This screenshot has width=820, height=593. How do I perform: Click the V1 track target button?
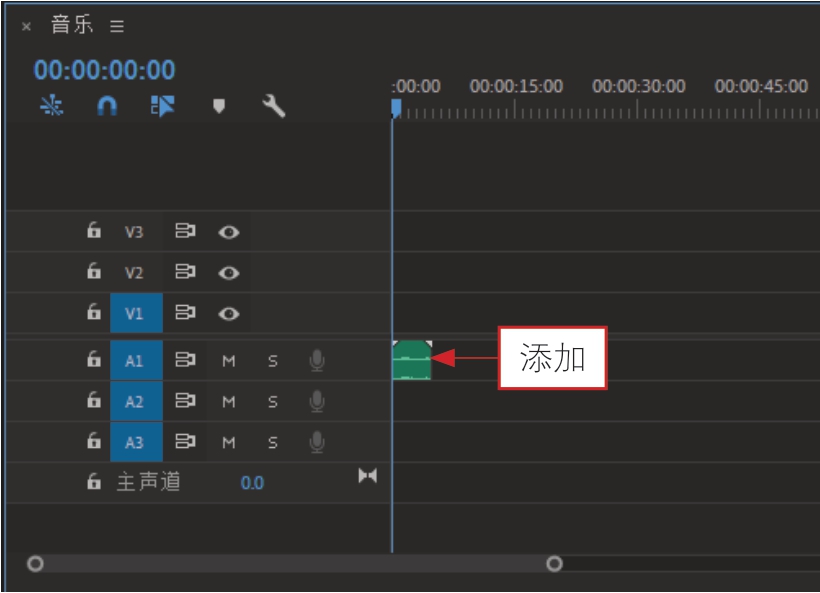pos(136,313)
